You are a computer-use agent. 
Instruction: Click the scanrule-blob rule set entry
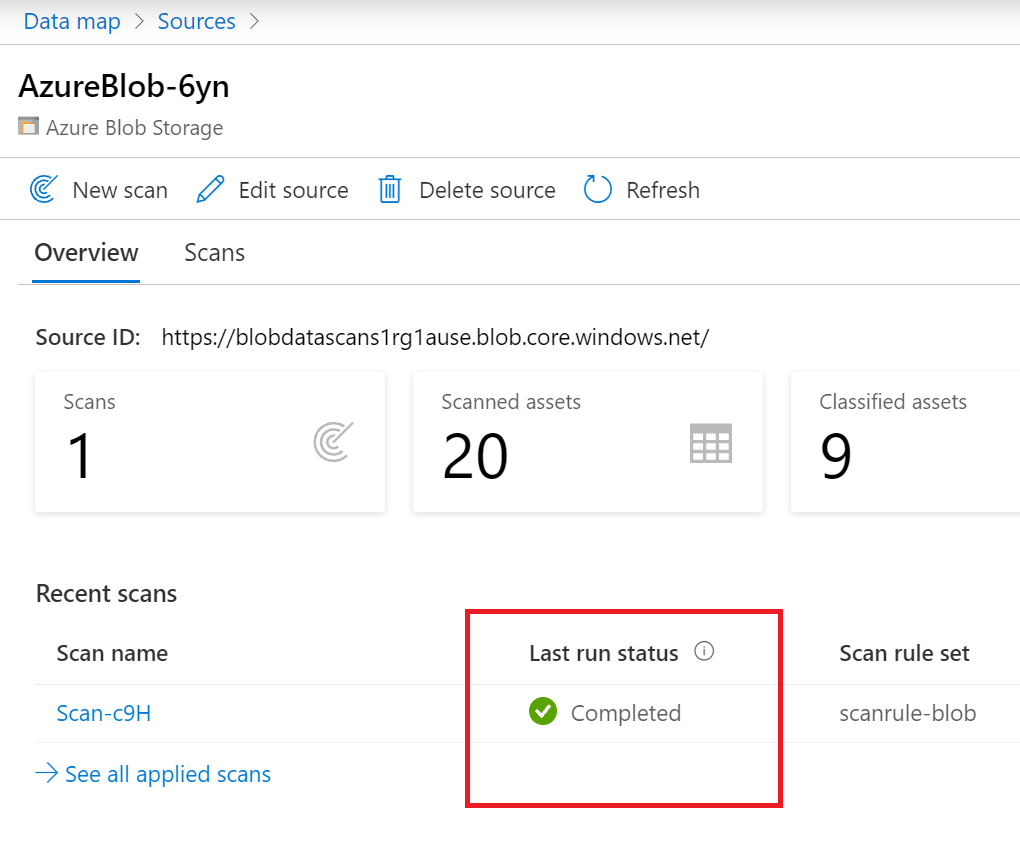pyautogui.click(x=907, y=713)
